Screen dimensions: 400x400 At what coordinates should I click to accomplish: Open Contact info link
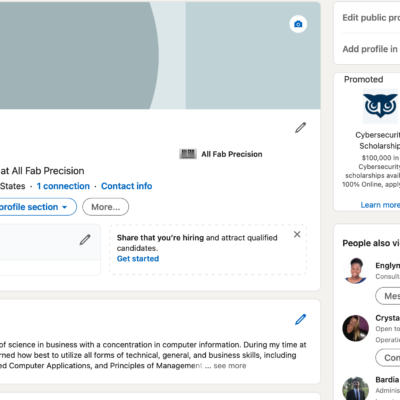click(127, 186)
